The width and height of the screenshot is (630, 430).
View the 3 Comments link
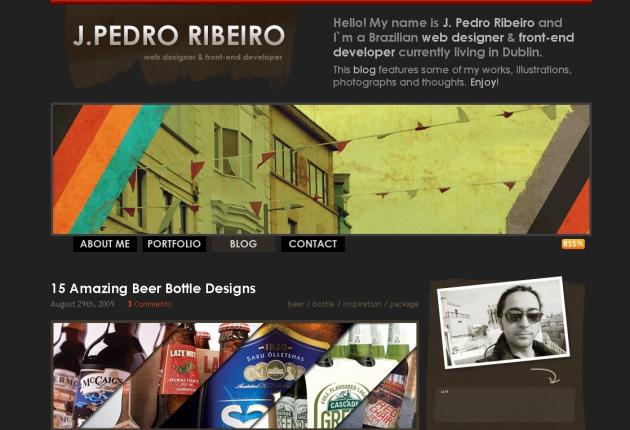(x=149, y=304)
